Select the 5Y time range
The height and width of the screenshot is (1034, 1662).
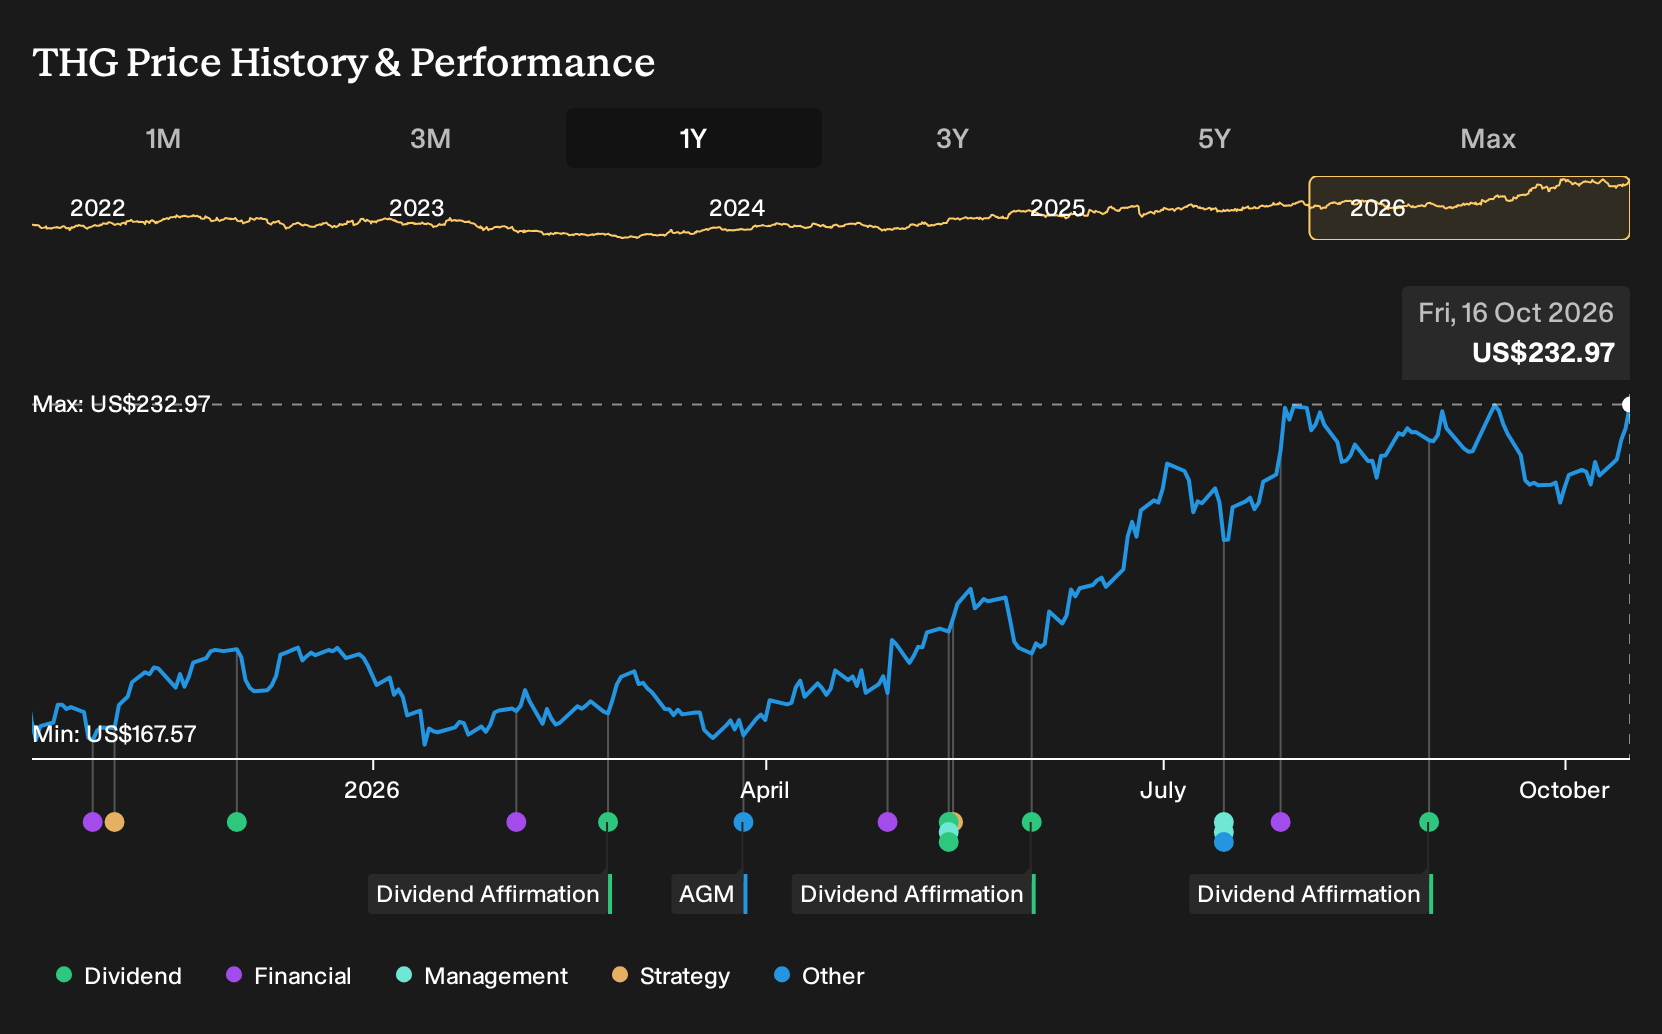(x=1214, y=138)
